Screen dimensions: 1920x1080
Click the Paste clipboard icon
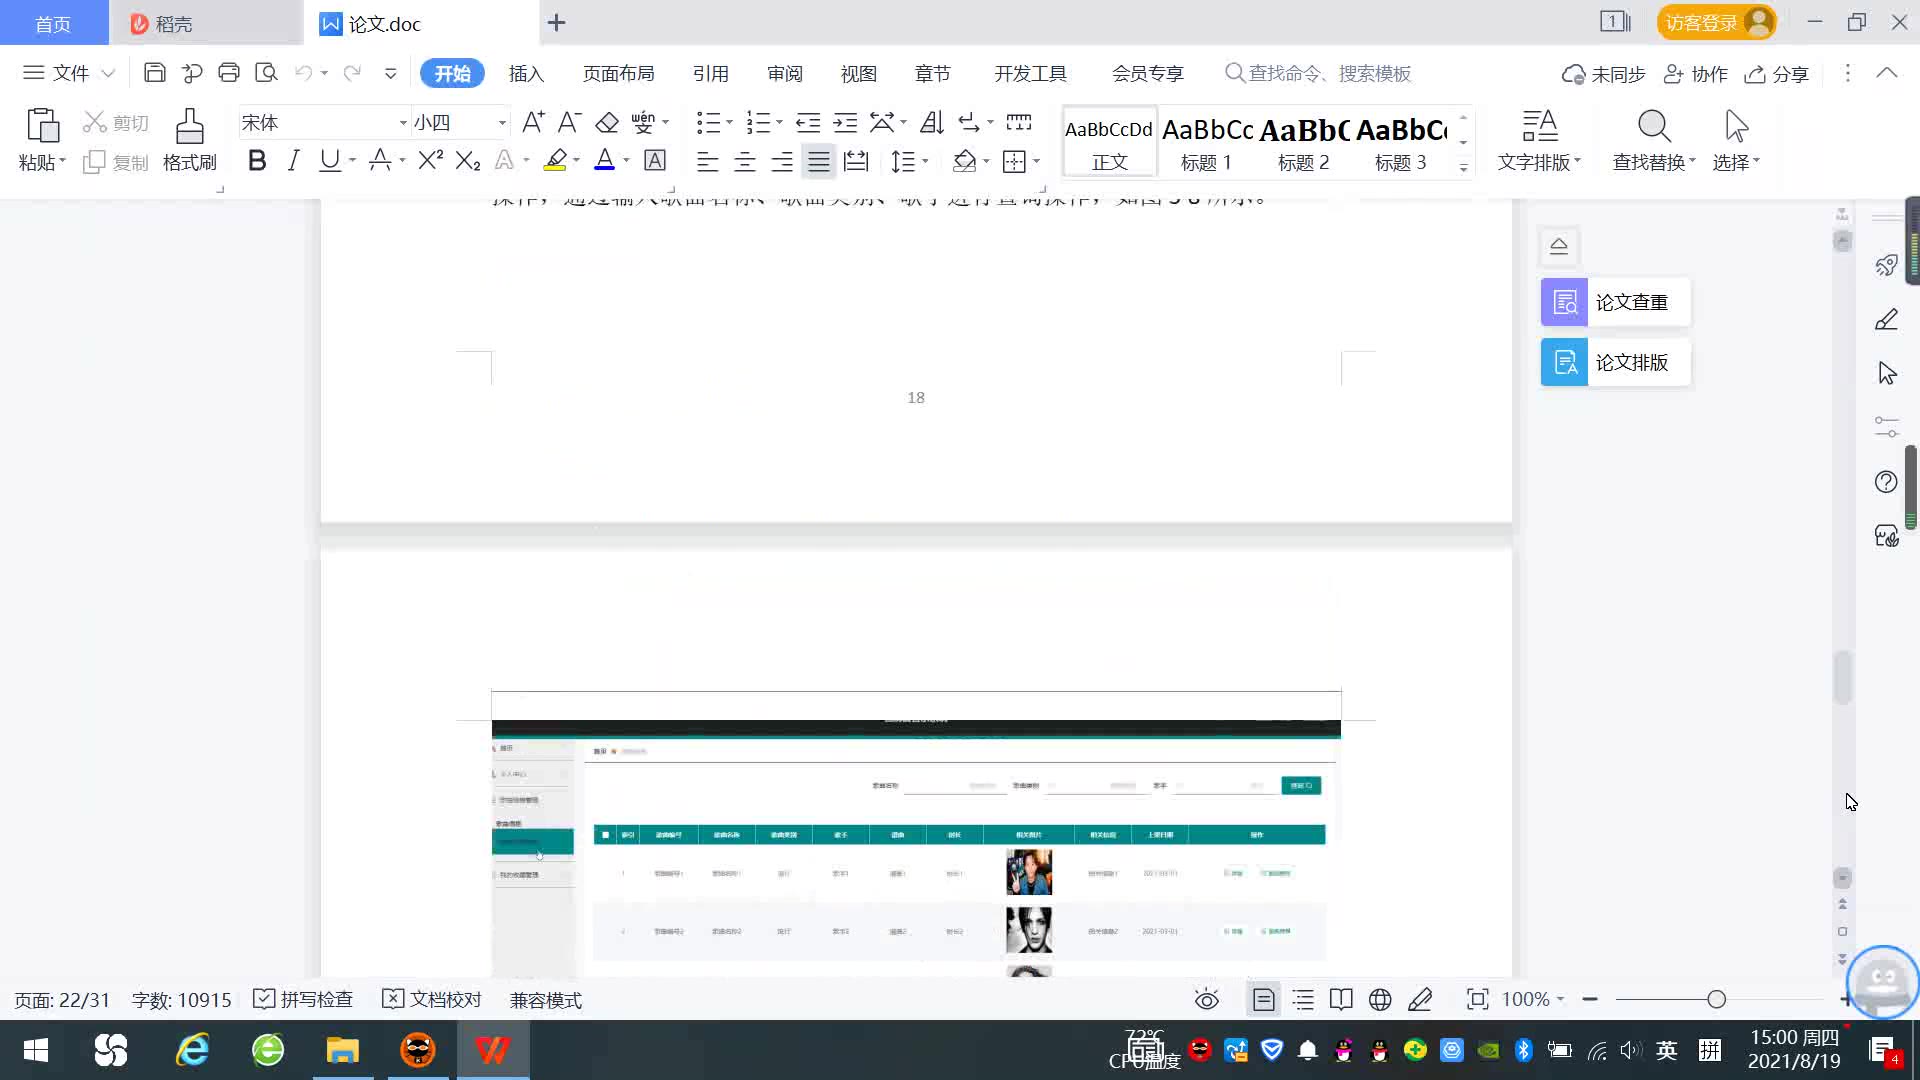[x=42, y=127]
